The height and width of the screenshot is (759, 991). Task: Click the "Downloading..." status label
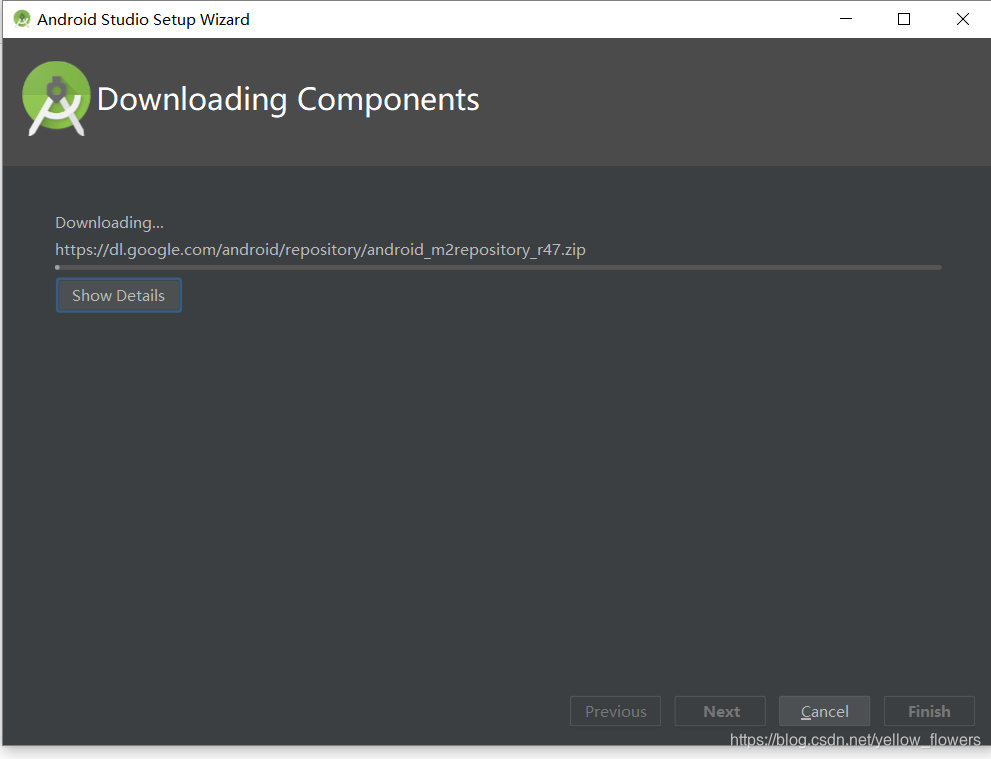point(109,222)
